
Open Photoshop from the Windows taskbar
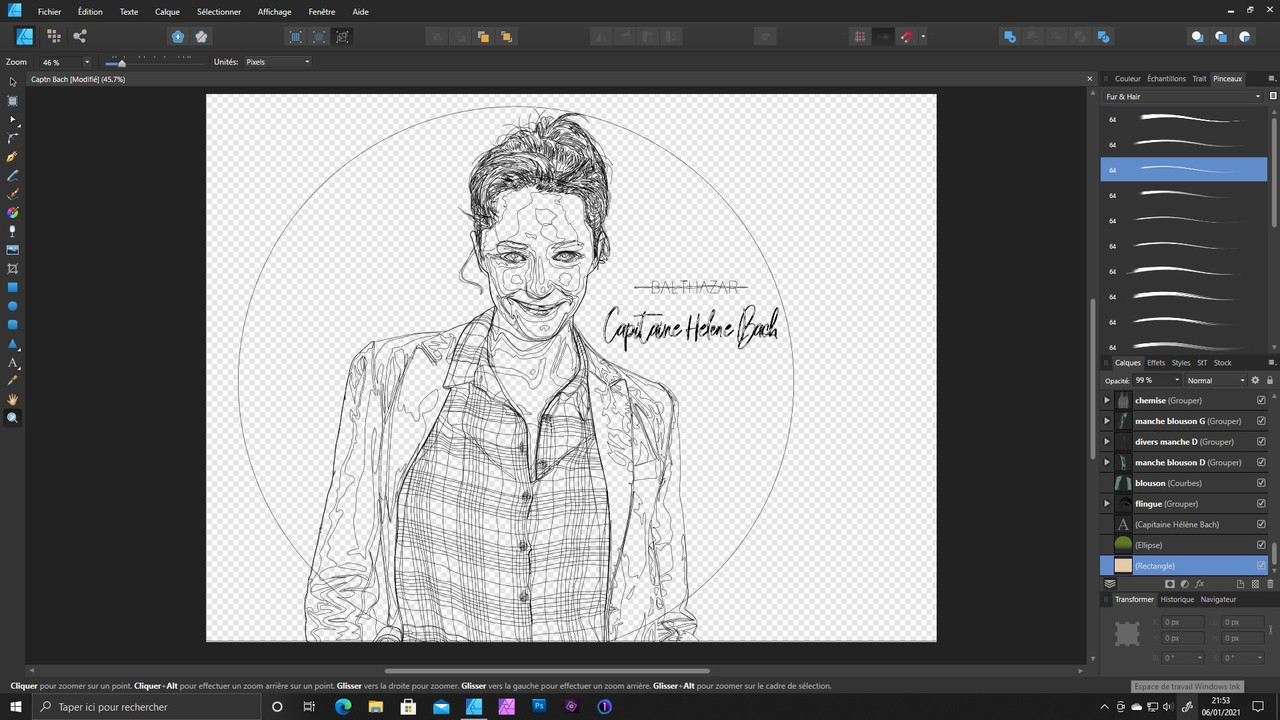pyautogui.click(x=539, y=706)
